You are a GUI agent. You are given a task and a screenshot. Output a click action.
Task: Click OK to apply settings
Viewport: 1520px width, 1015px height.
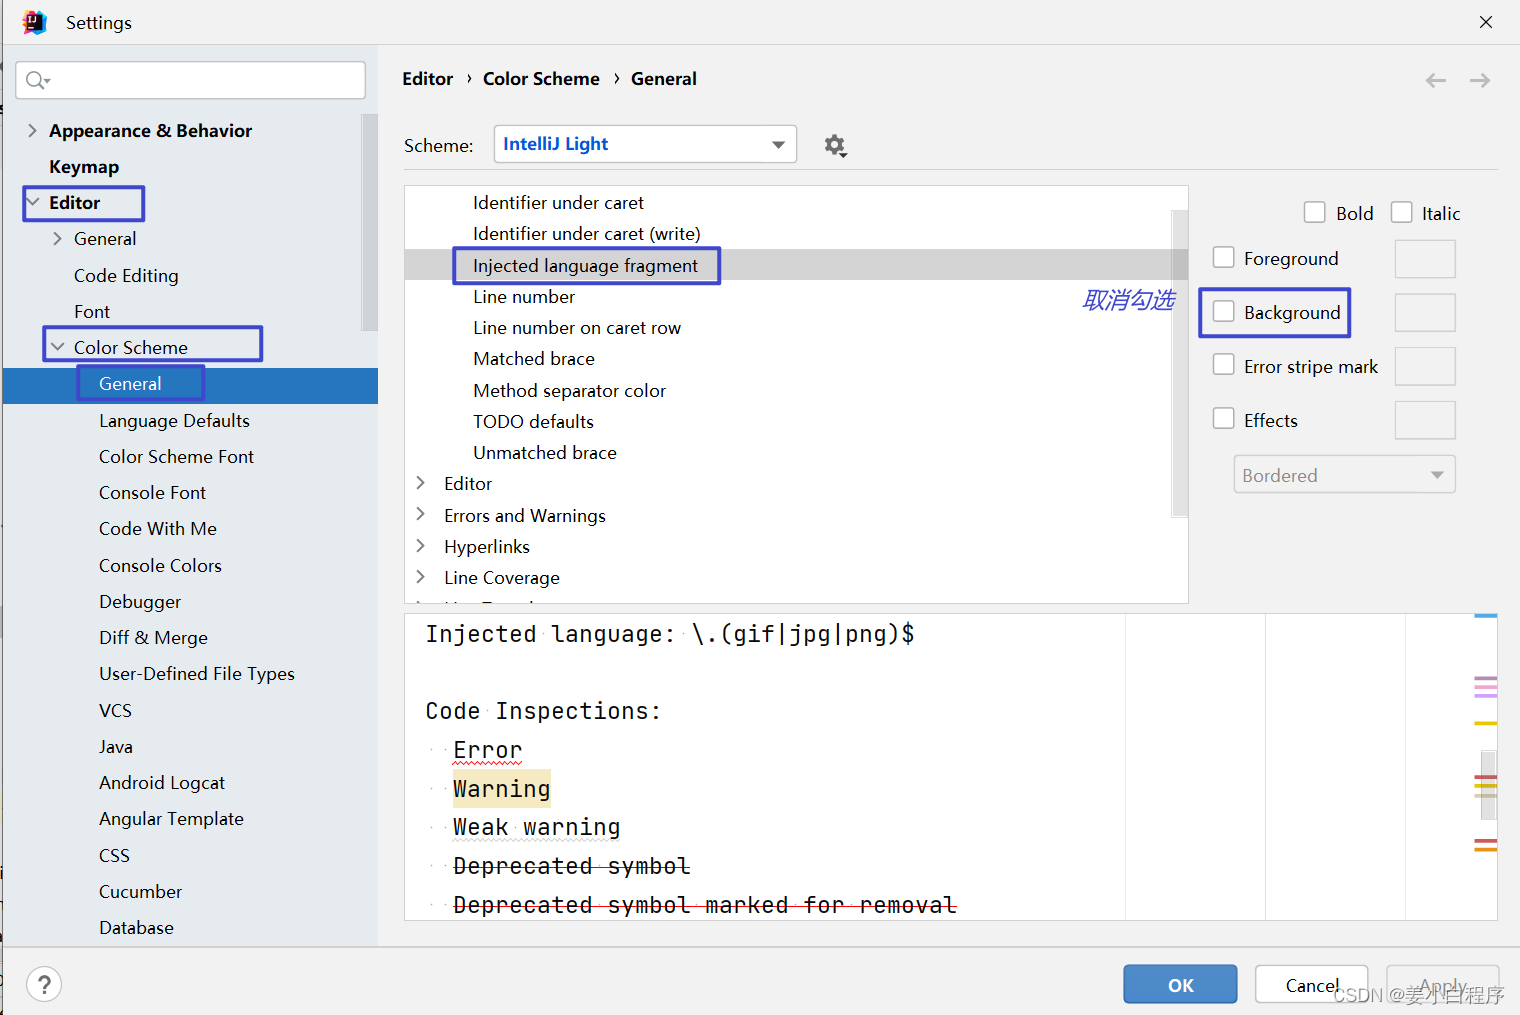tap(1179, 984)
